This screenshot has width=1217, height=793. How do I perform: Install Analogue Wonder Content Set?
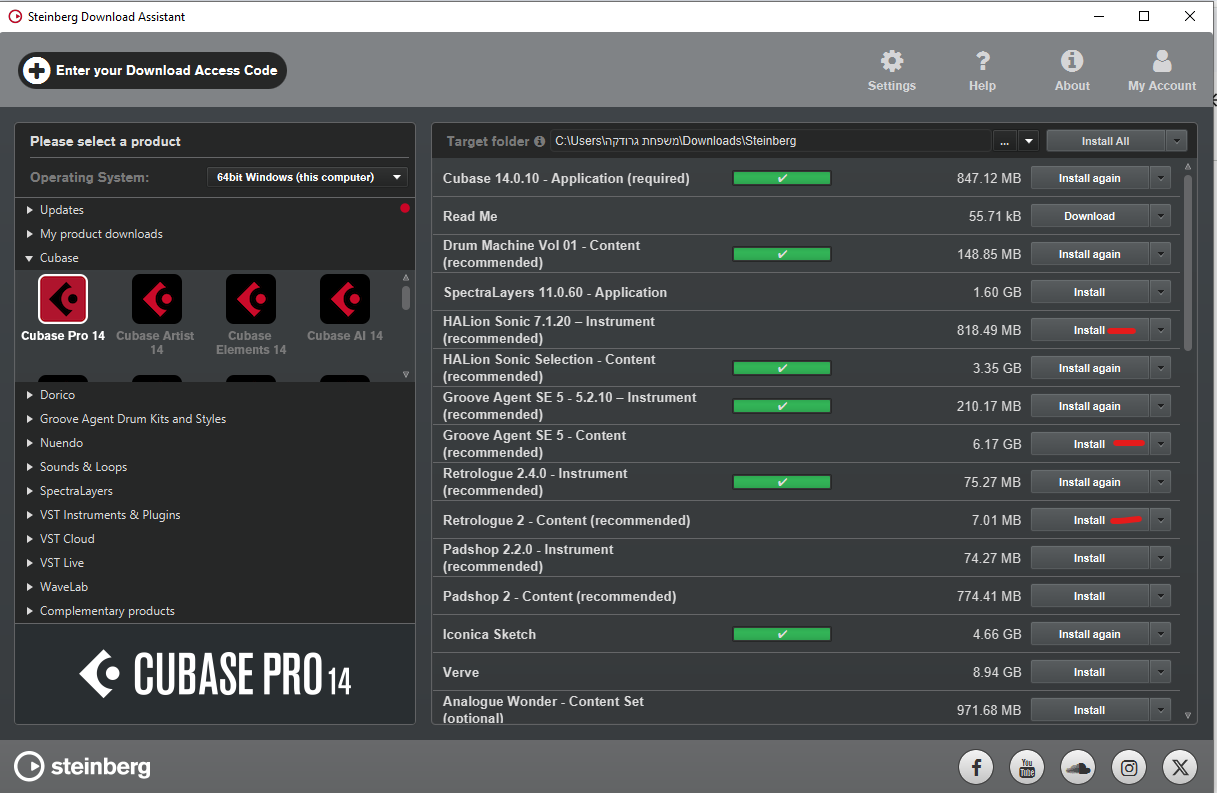(1089, 710)
